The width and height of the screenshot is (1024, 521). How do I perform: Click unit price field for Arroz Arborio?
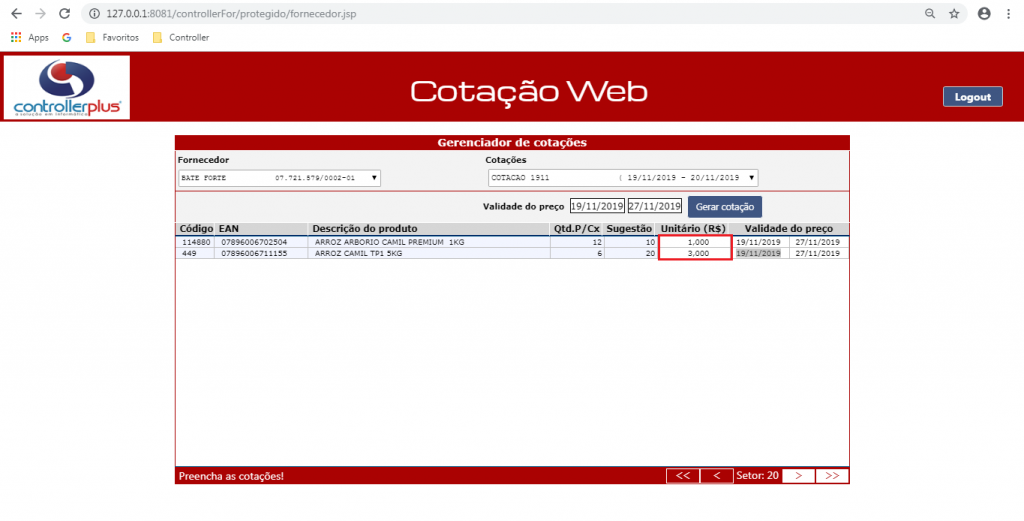[x=695, y=242]
